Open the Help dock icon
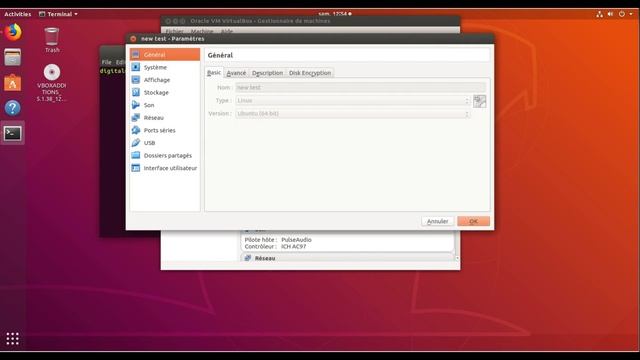 click(x=13, y=108)
